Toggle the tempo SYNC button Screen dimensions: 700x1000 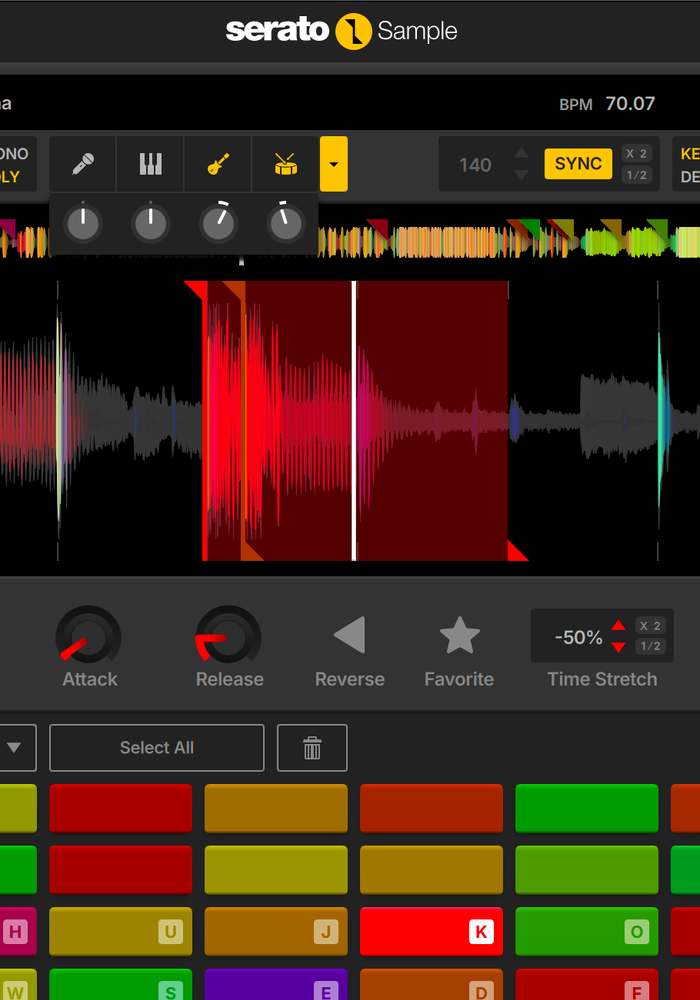coord(578,164)
